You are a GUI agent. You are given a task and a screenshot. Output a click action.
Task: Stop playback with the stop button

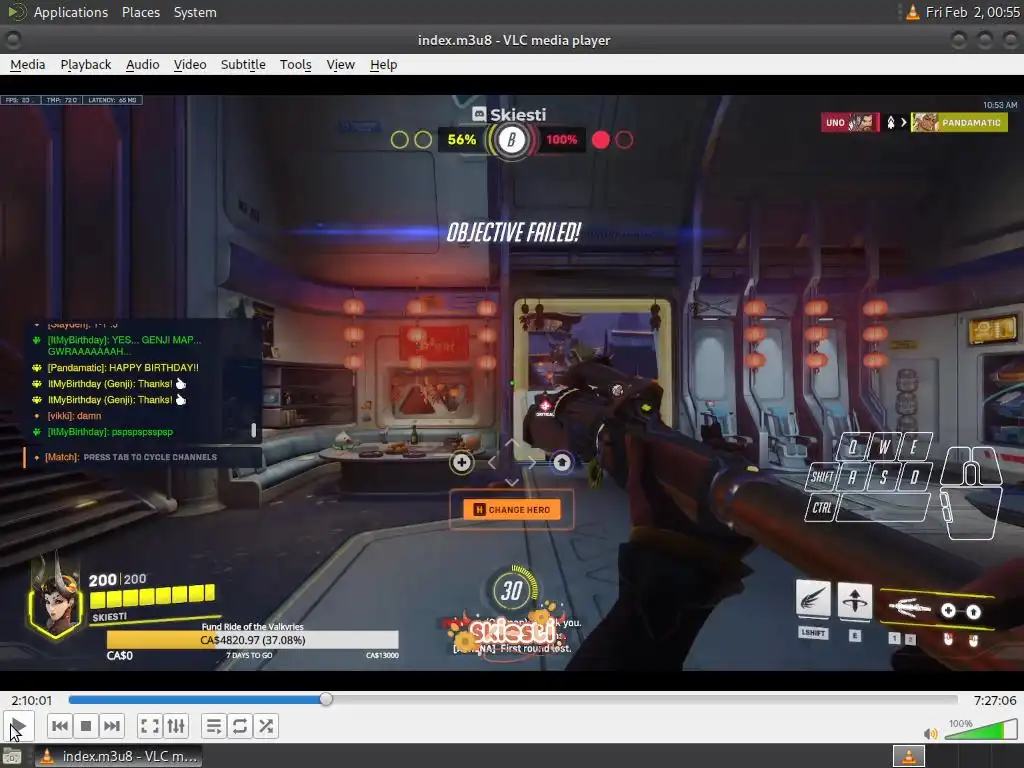(x=86, y=726)
